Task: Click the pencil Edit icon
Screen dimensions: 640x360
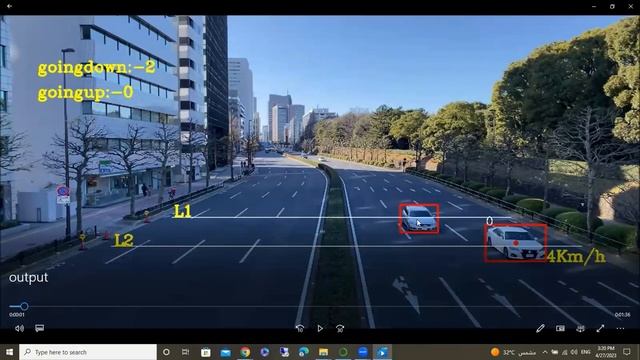Action: [x=540, y=328]
